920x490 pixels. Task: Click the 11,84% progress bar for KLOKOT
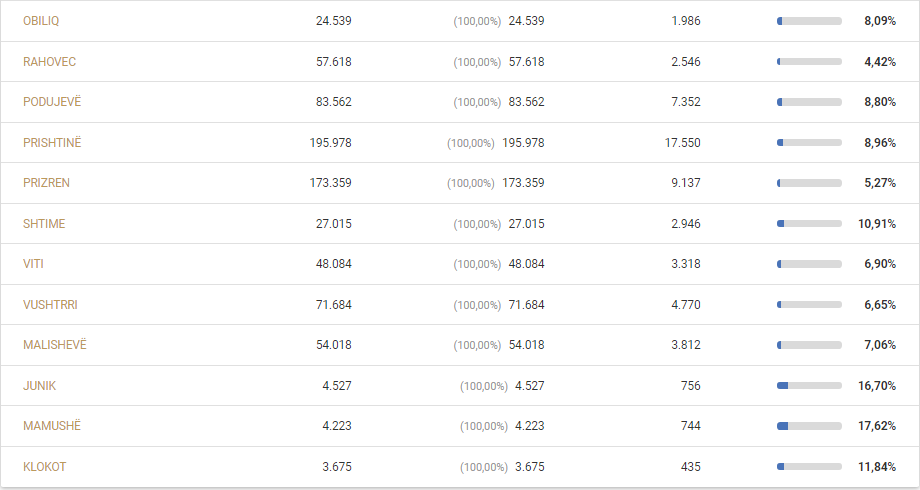[x=809, y=467]
